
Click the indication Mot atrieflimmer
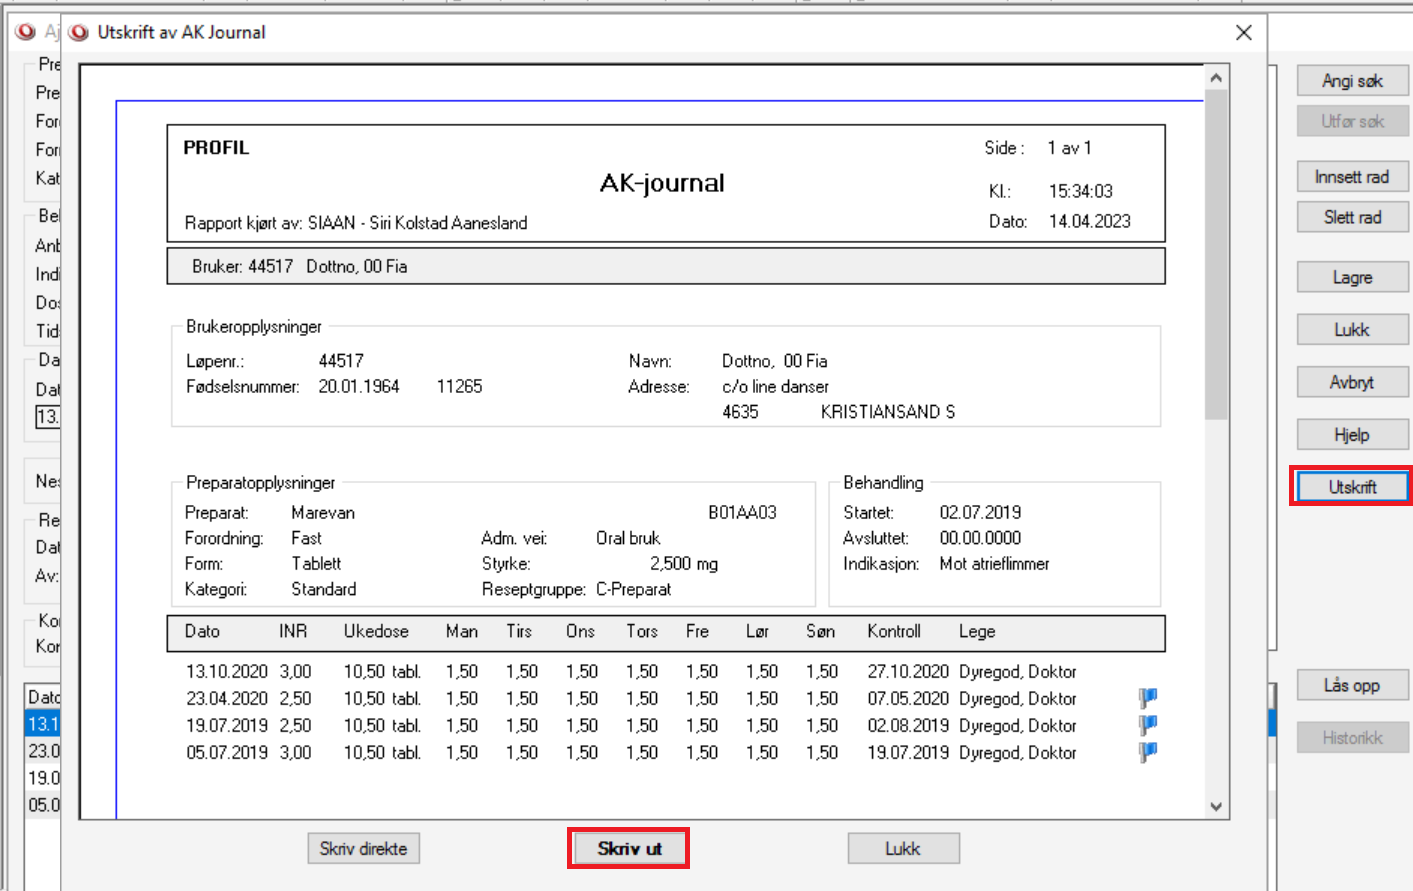coord(995,564)
